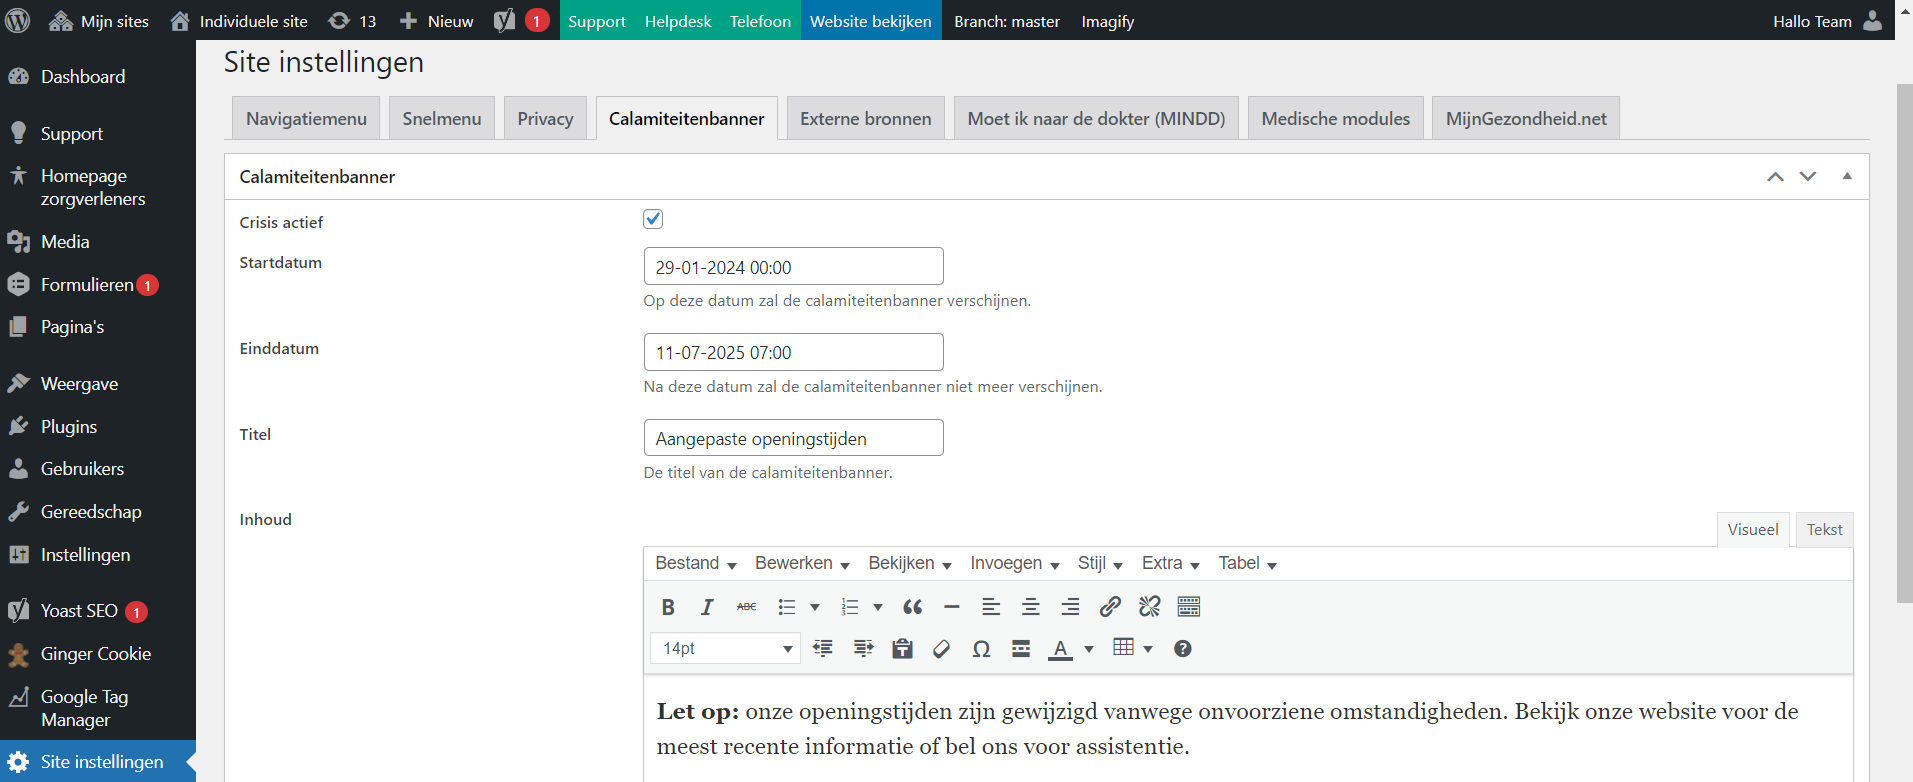Insert a page break line

coord(1021,649)
